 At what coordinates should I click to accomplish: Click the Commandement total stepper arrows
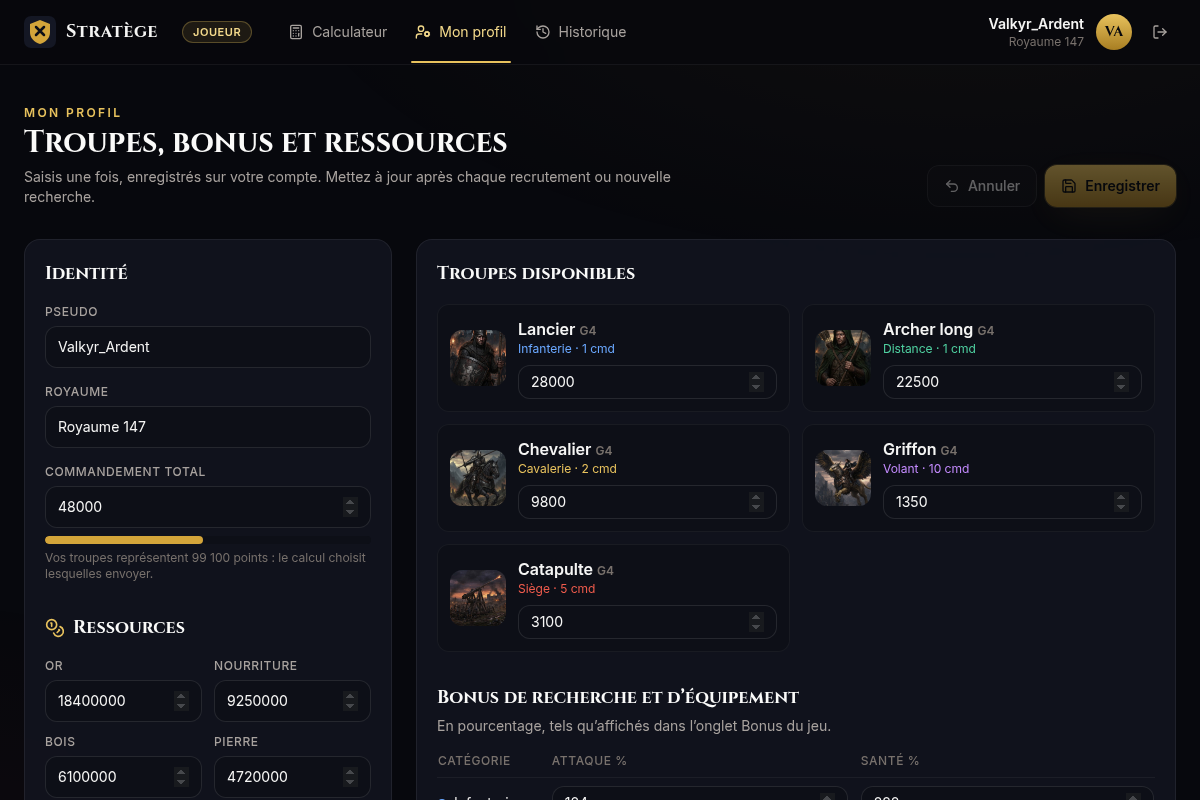pos(350,507)
